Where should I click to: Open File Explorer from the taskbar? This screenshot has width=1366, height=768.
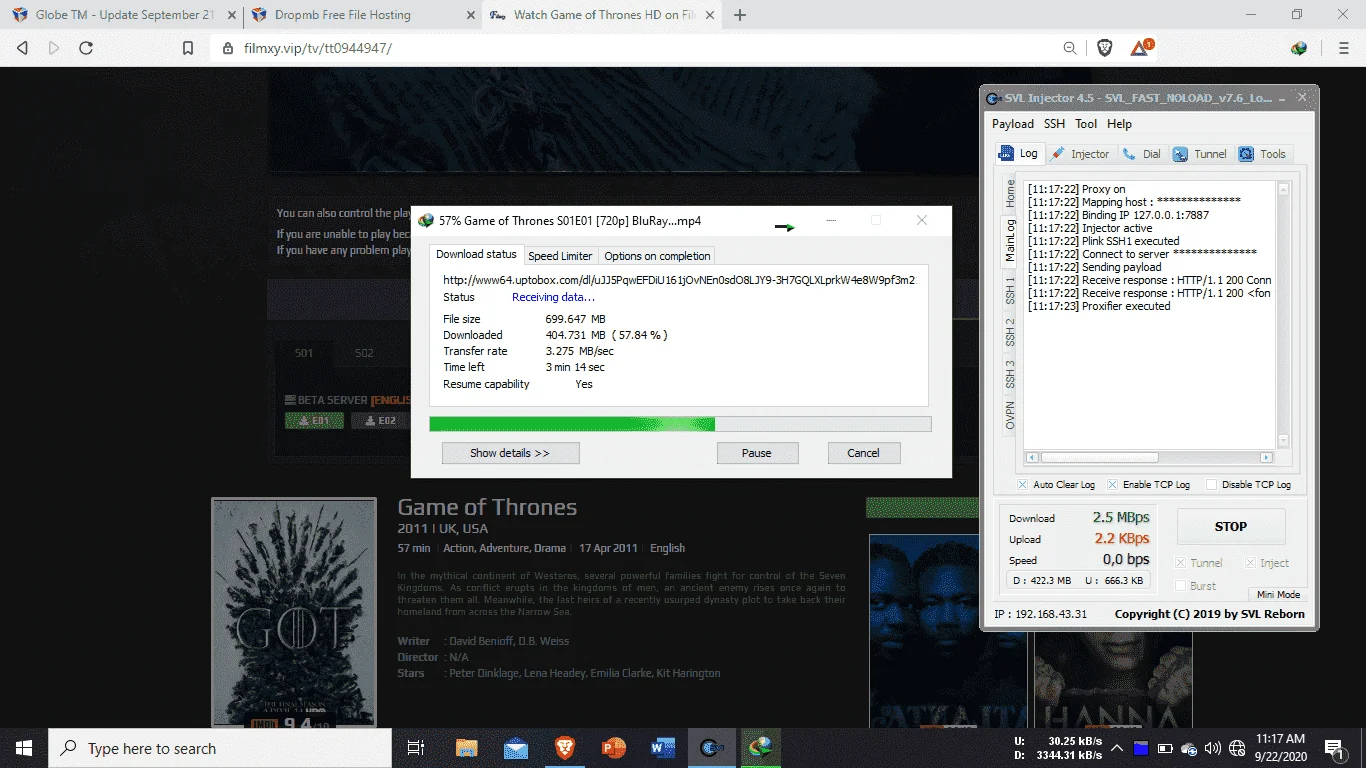466,748
